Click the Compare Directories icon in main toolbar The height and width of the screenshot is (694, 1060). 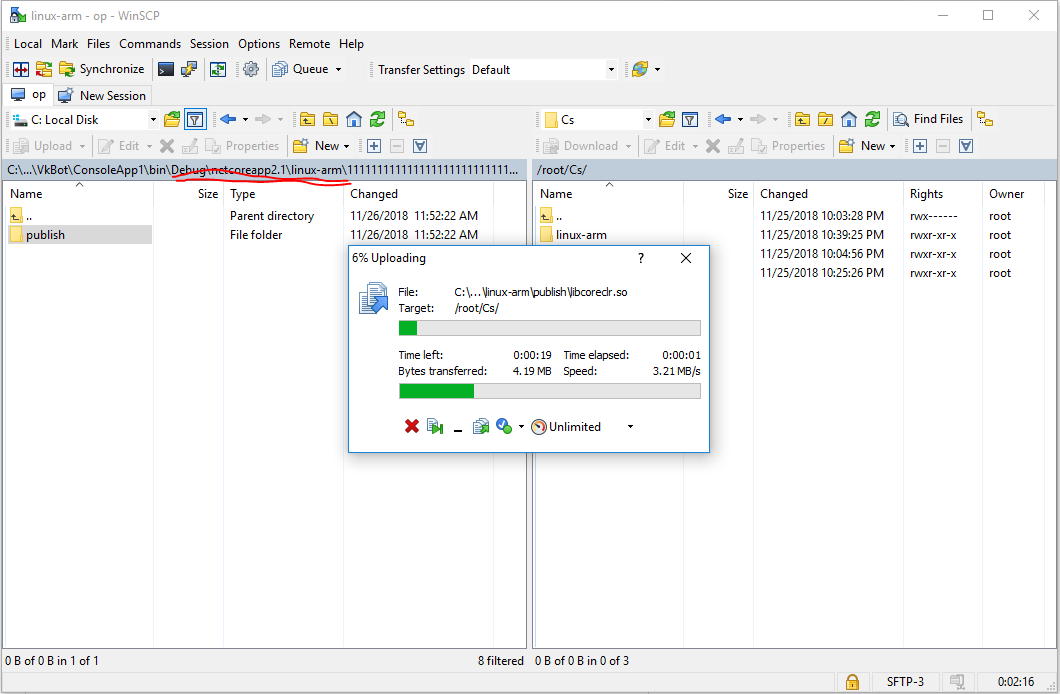click(x=21, y=69)
